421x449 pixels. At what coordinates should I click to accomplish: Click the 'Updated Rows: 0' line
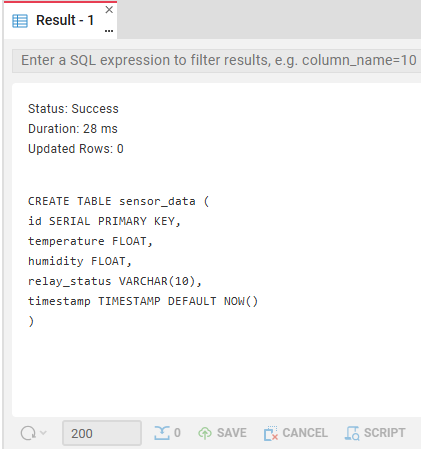pos(76,149)
